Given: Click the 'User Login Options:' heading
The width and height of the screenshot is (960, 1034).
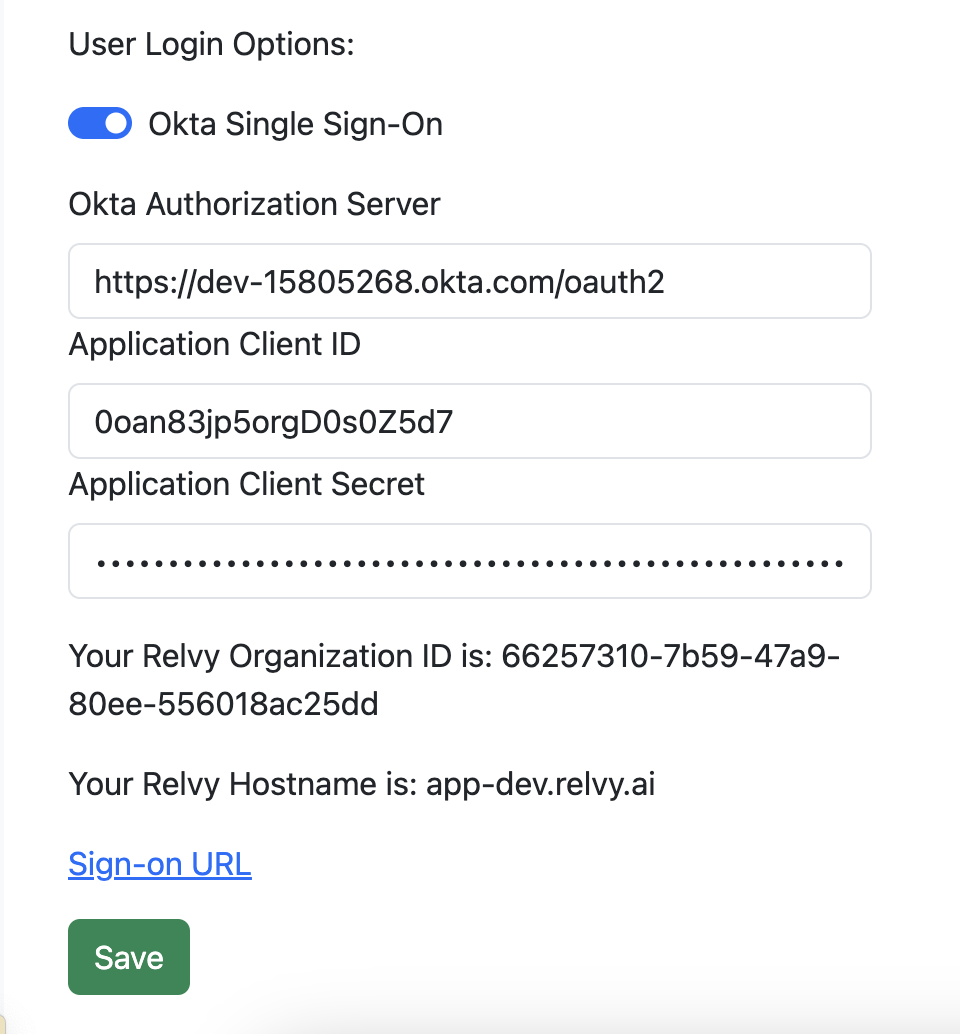Looking at the screenshot, I should click(212, 45).
